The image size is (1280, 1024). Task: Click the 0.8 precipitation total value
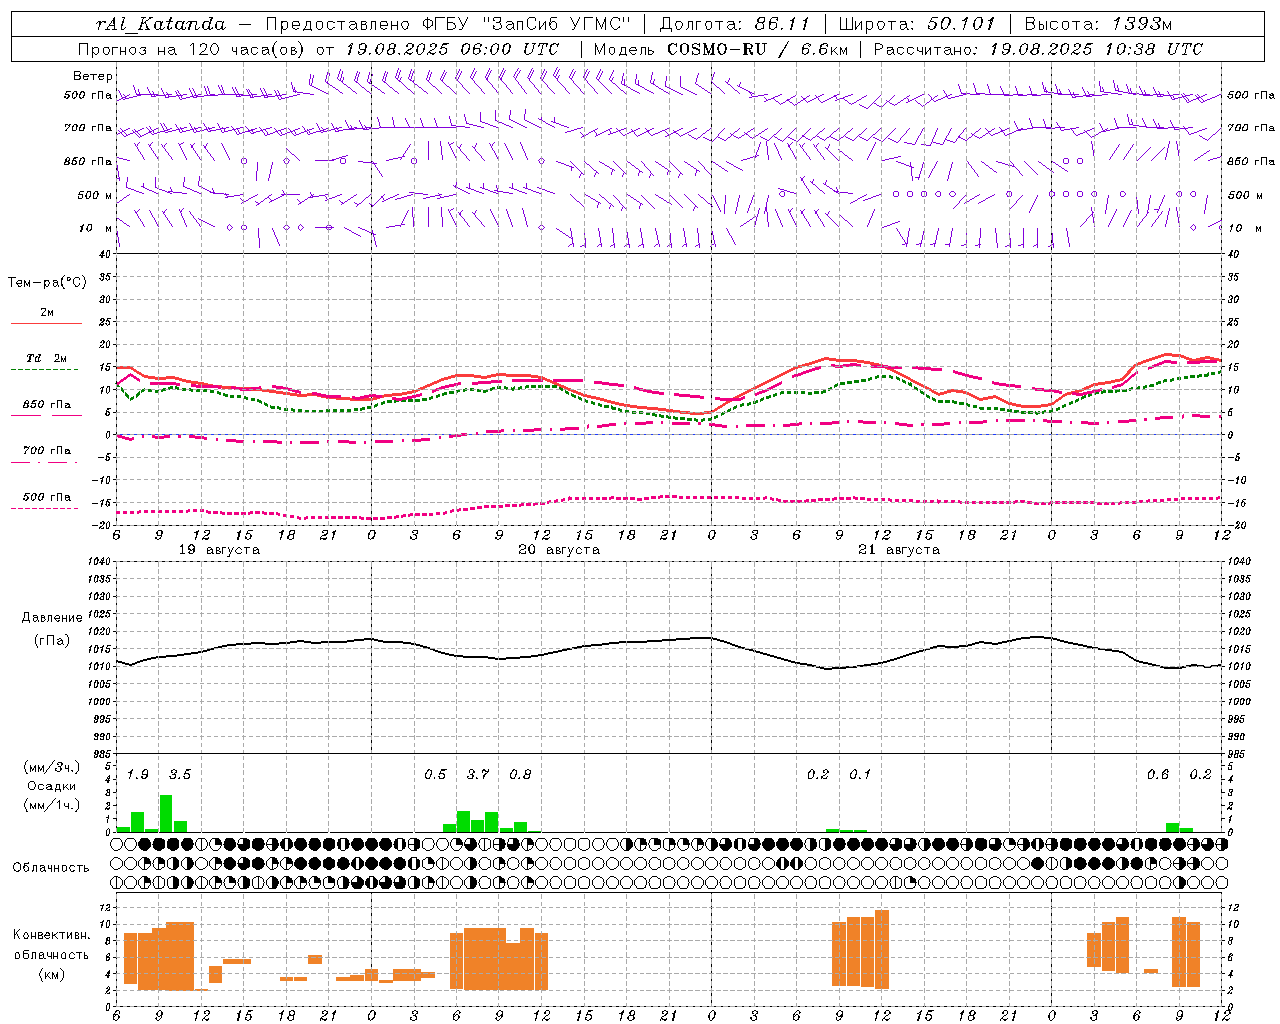tap(520, 775)
